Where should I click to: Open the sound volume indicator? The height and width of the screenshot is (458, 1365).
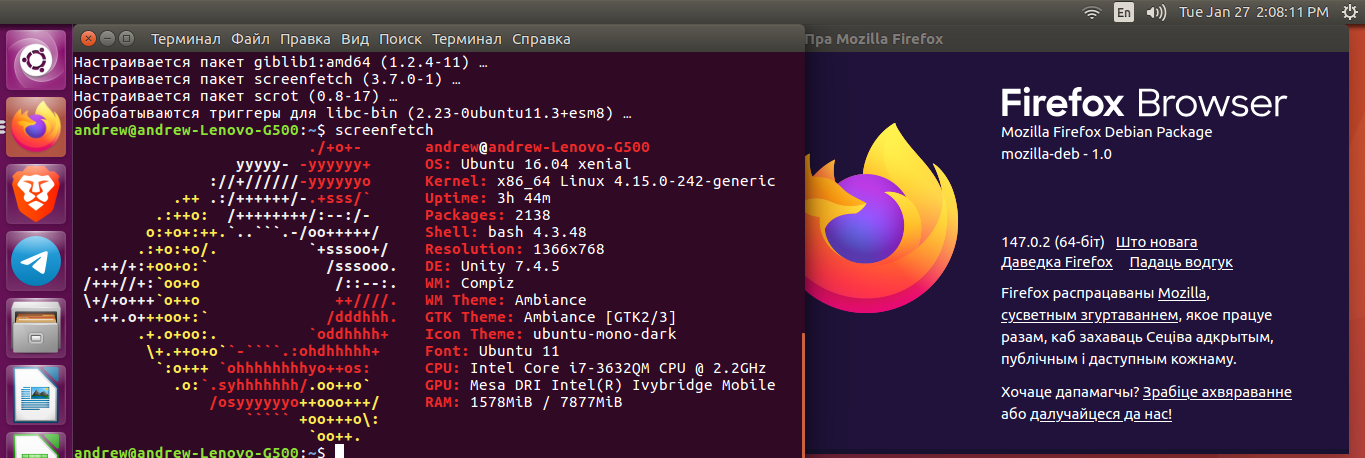point(1156,12)
